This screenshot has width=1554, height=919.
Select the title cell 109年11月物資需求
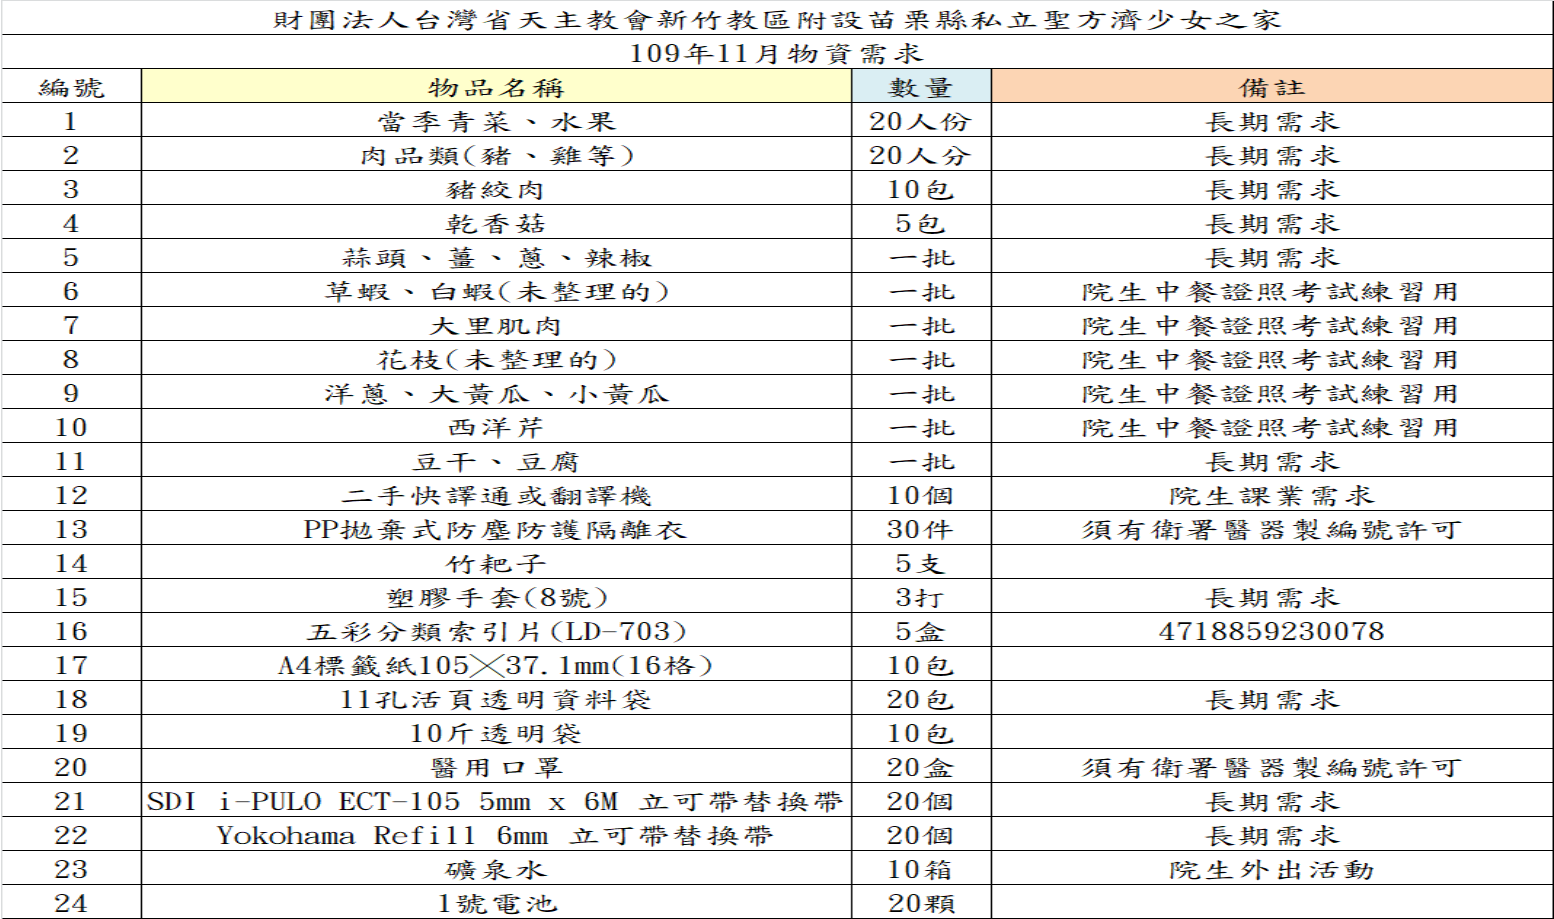[x=777, y=53]
